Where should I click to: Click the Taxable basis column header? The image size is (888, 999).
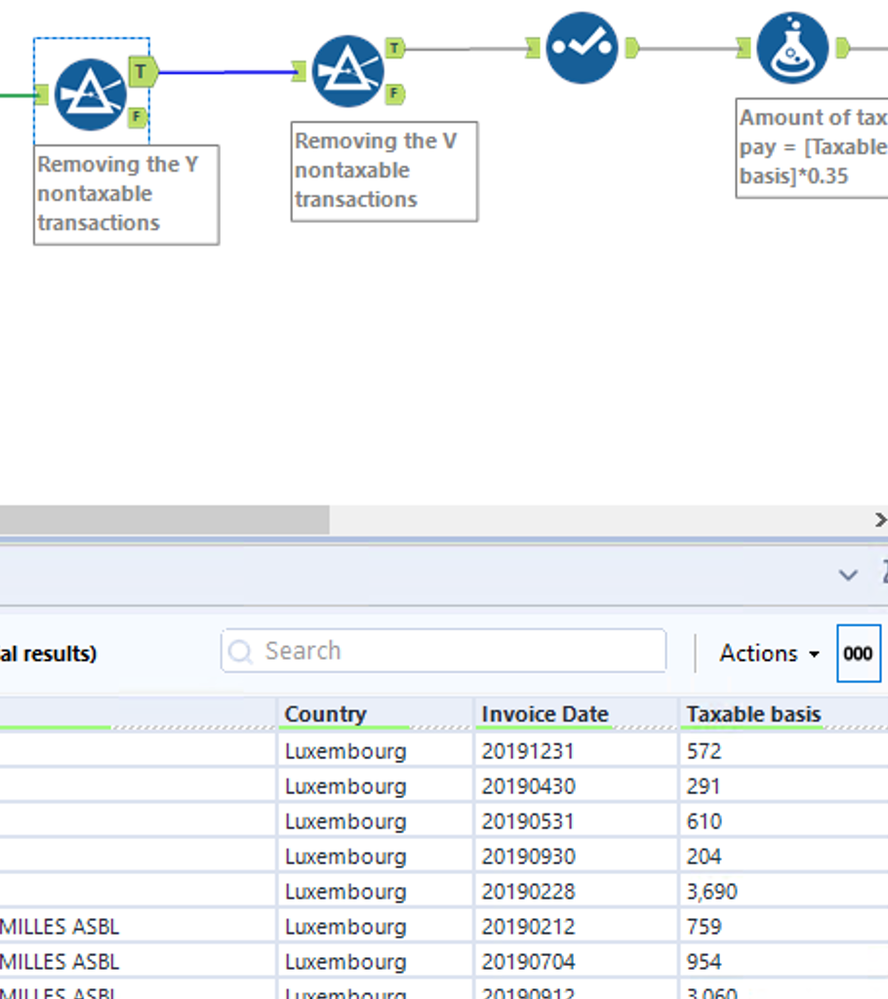point(754,714)
